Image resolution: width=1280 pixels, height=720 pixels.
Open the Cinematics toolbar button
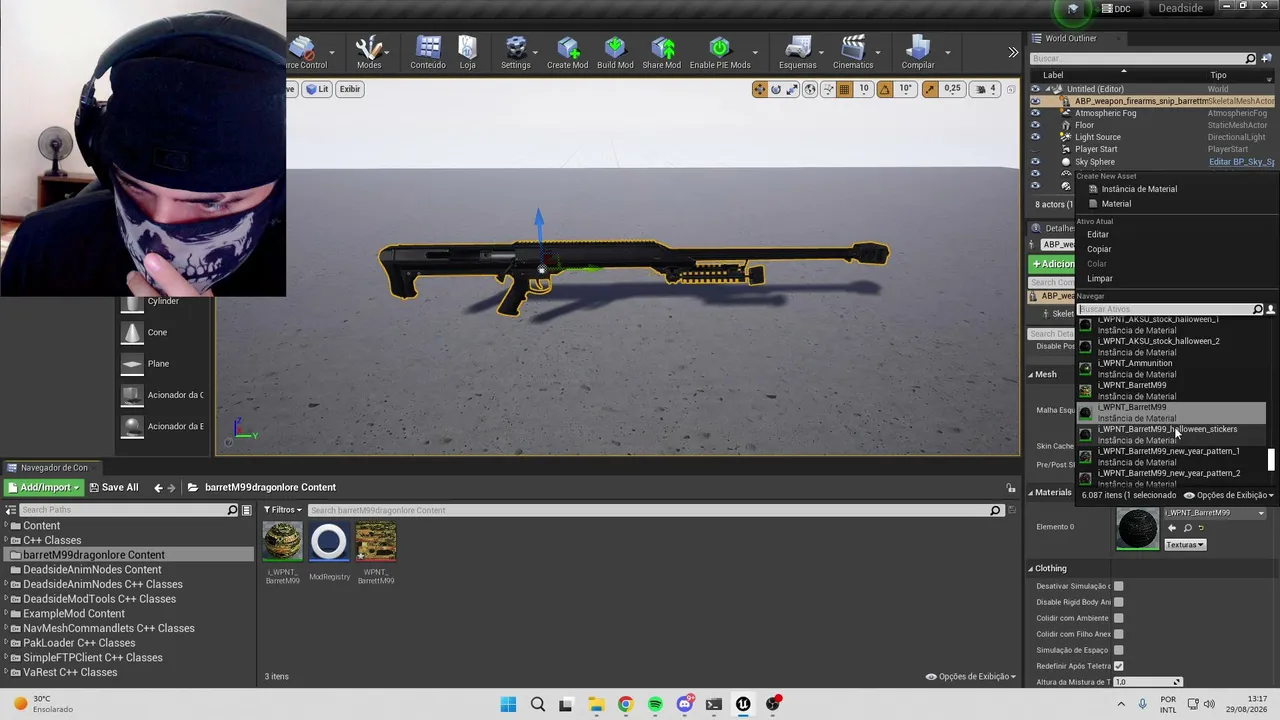tap(853, 52)
